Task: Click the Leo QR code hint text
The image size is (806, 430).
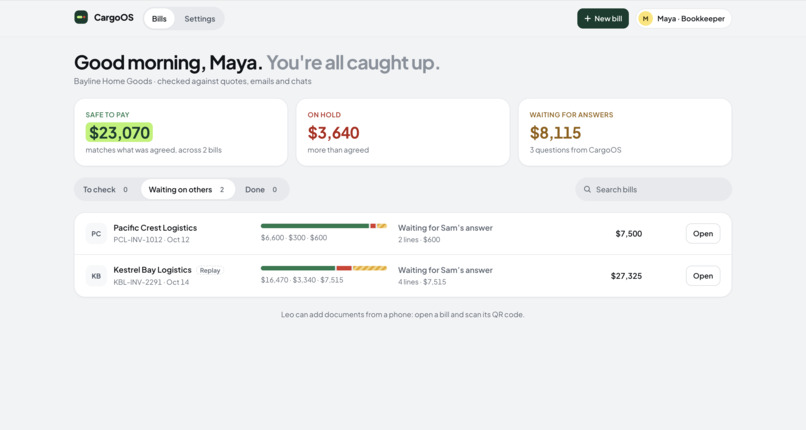Action: pyautogui.click(x=402, y=314)
